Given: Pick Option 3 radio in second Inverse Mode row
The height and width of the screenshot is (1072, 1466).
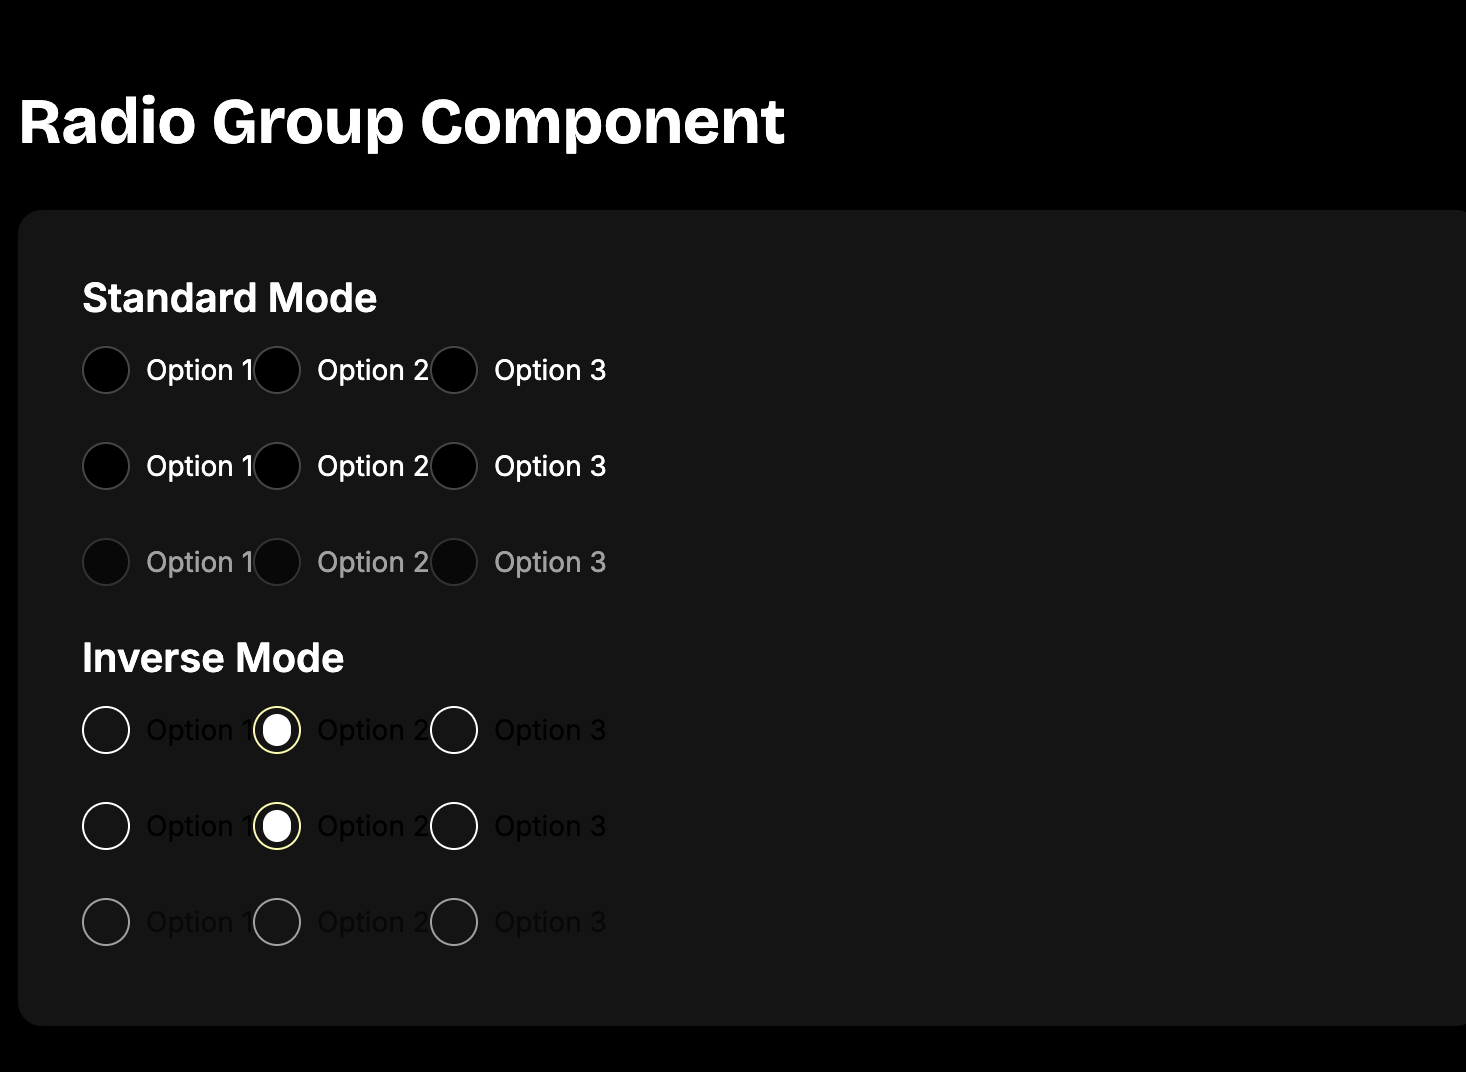Looking at the screenshot, I should 454,826.
